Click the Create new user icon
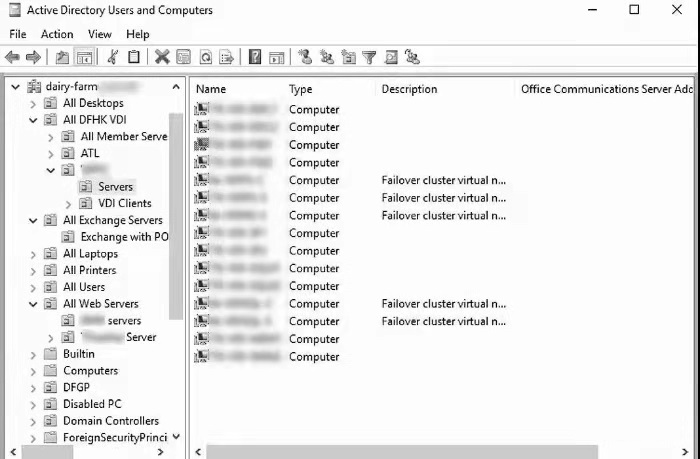 click(305, 57)
